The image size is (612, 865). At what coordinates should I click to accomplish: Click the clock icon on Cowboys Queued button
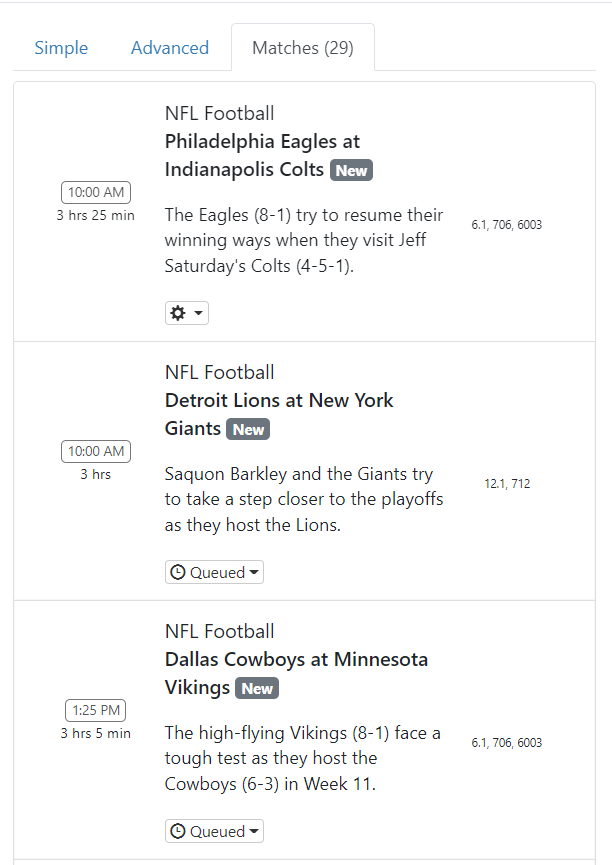178,832
